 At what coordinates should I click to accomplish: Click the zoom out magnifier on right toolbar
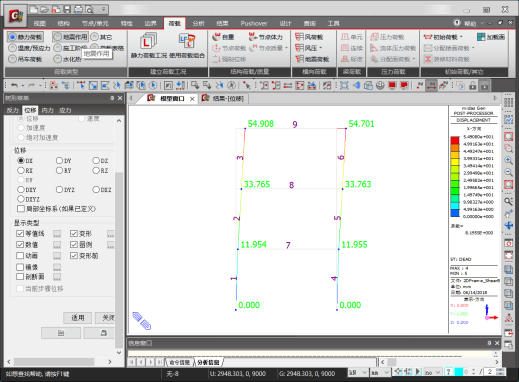[x=508, y=172]
